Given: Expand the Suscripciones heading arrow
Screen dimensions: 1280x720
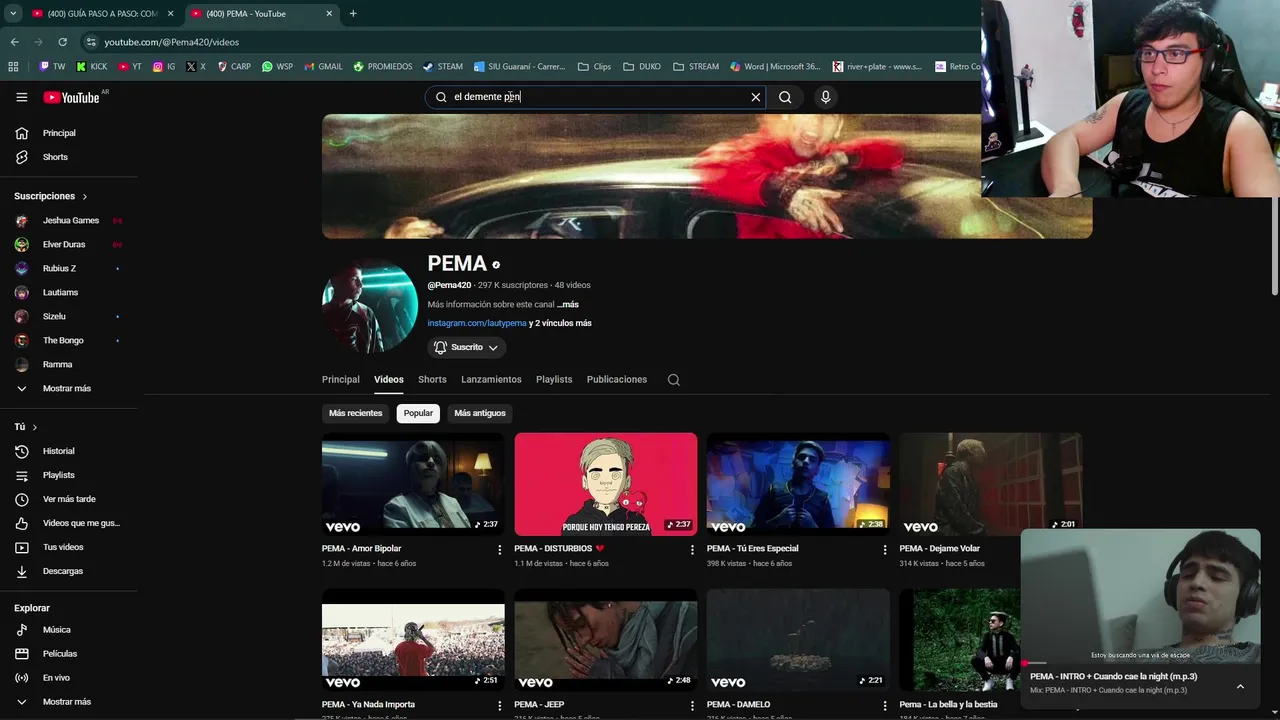Looking at the screenshot, I should [84, 197].
